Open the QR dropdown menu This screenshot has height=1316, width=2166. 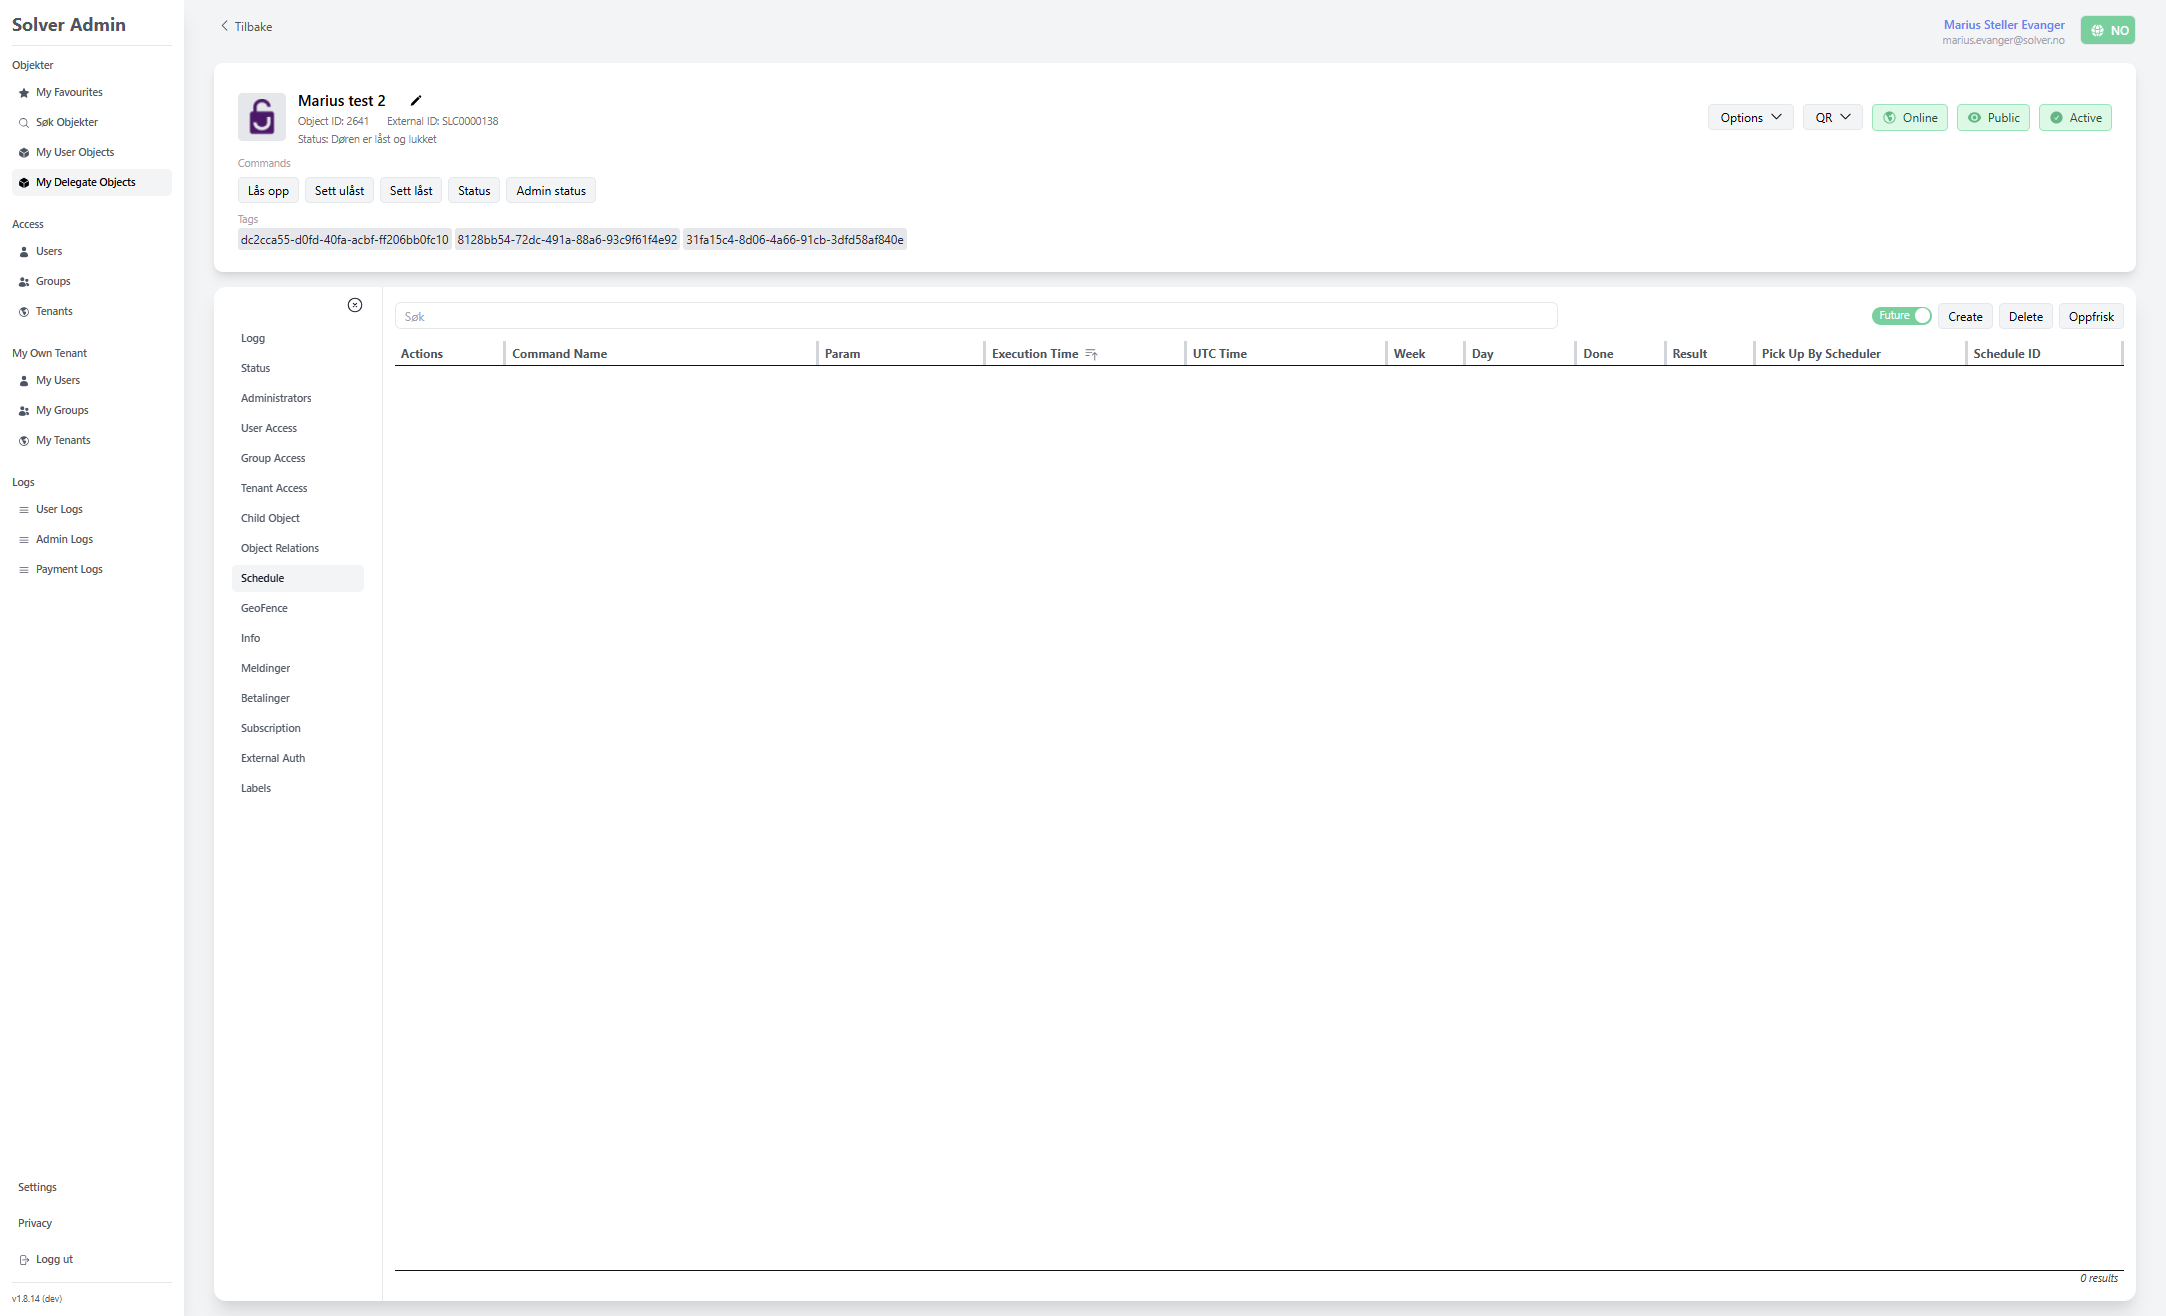click(x=1833, y=118)
